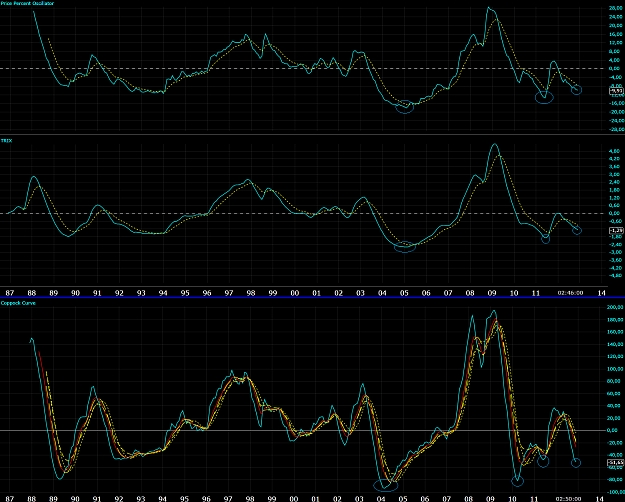Click year 05 on the TRIX time axis

(x=404, y=293)
